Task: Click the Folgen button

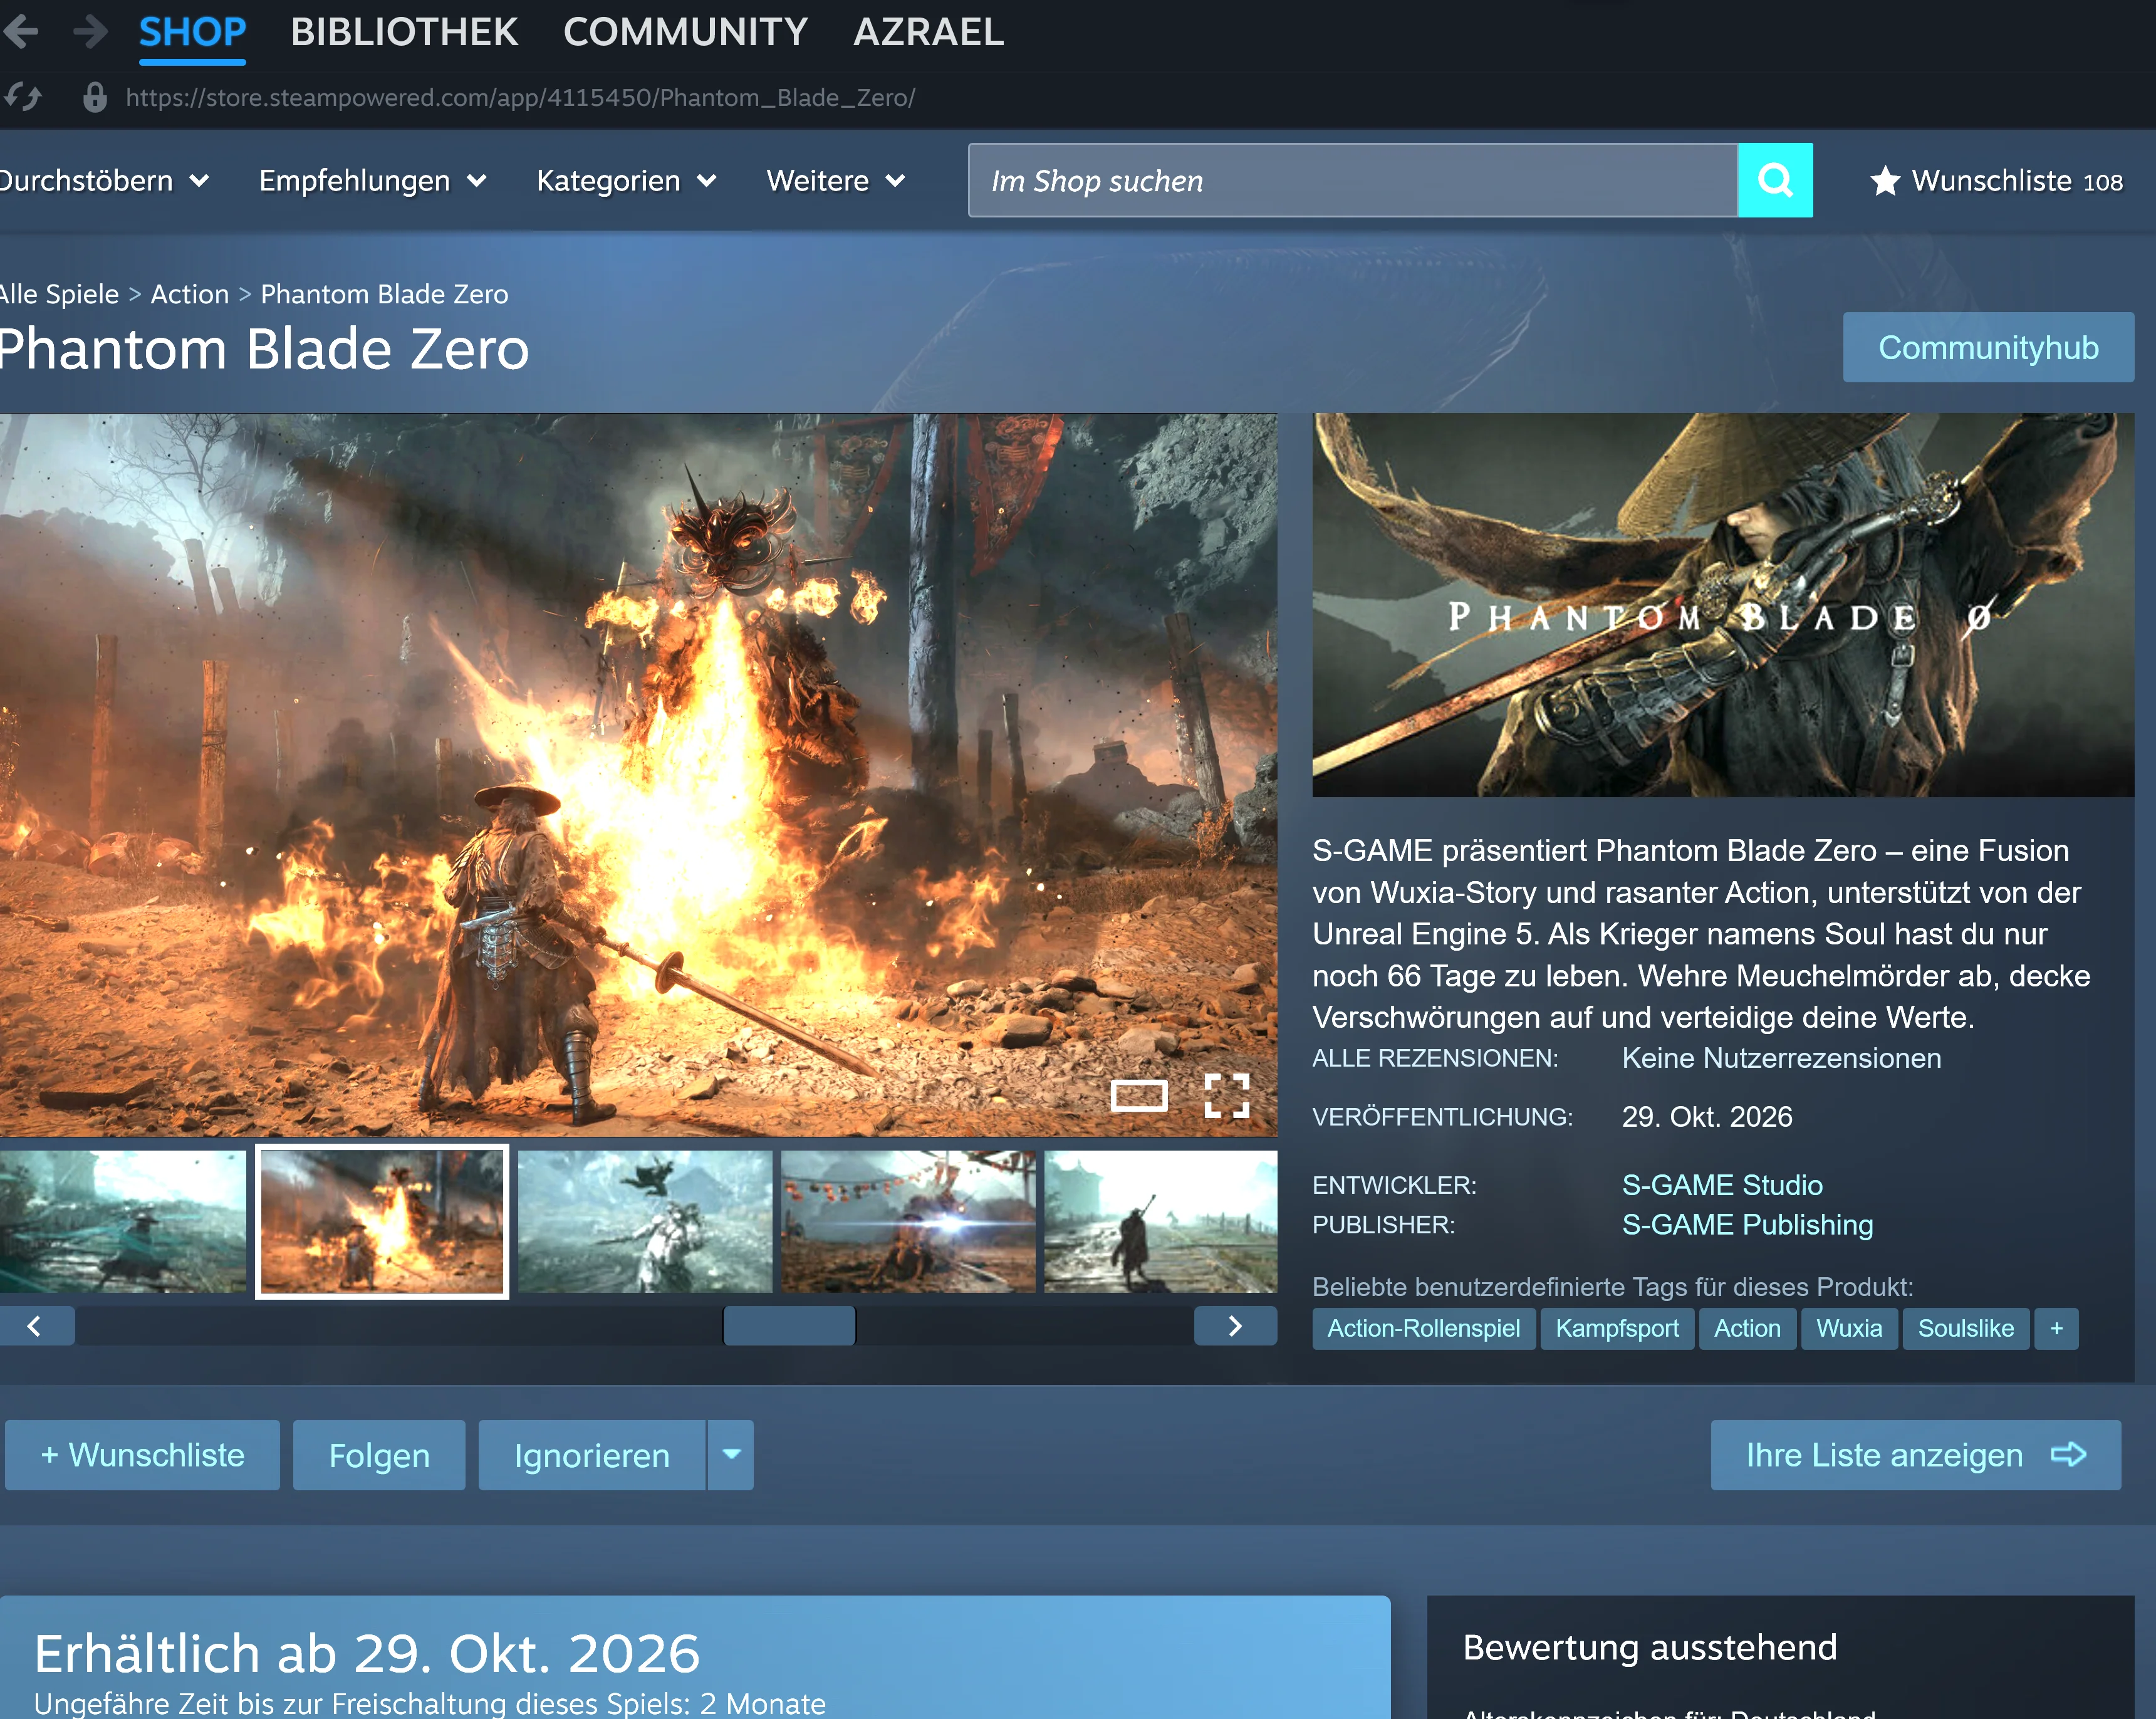Action: [379, 1454]
